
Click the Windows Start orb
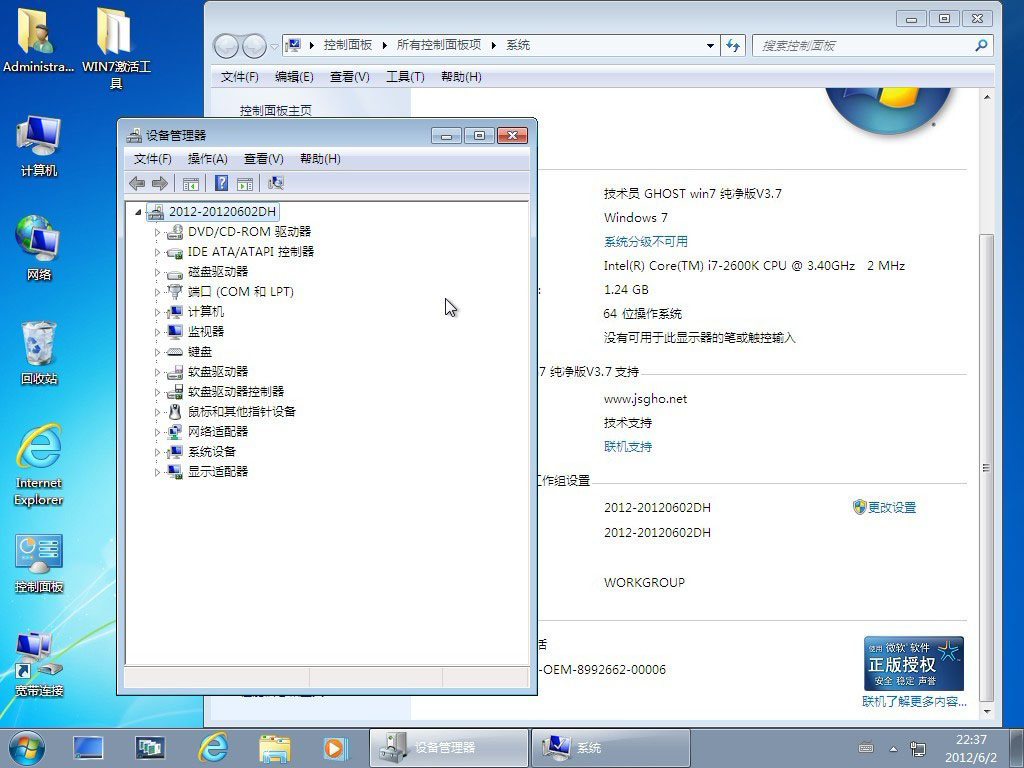pos(26,747)
